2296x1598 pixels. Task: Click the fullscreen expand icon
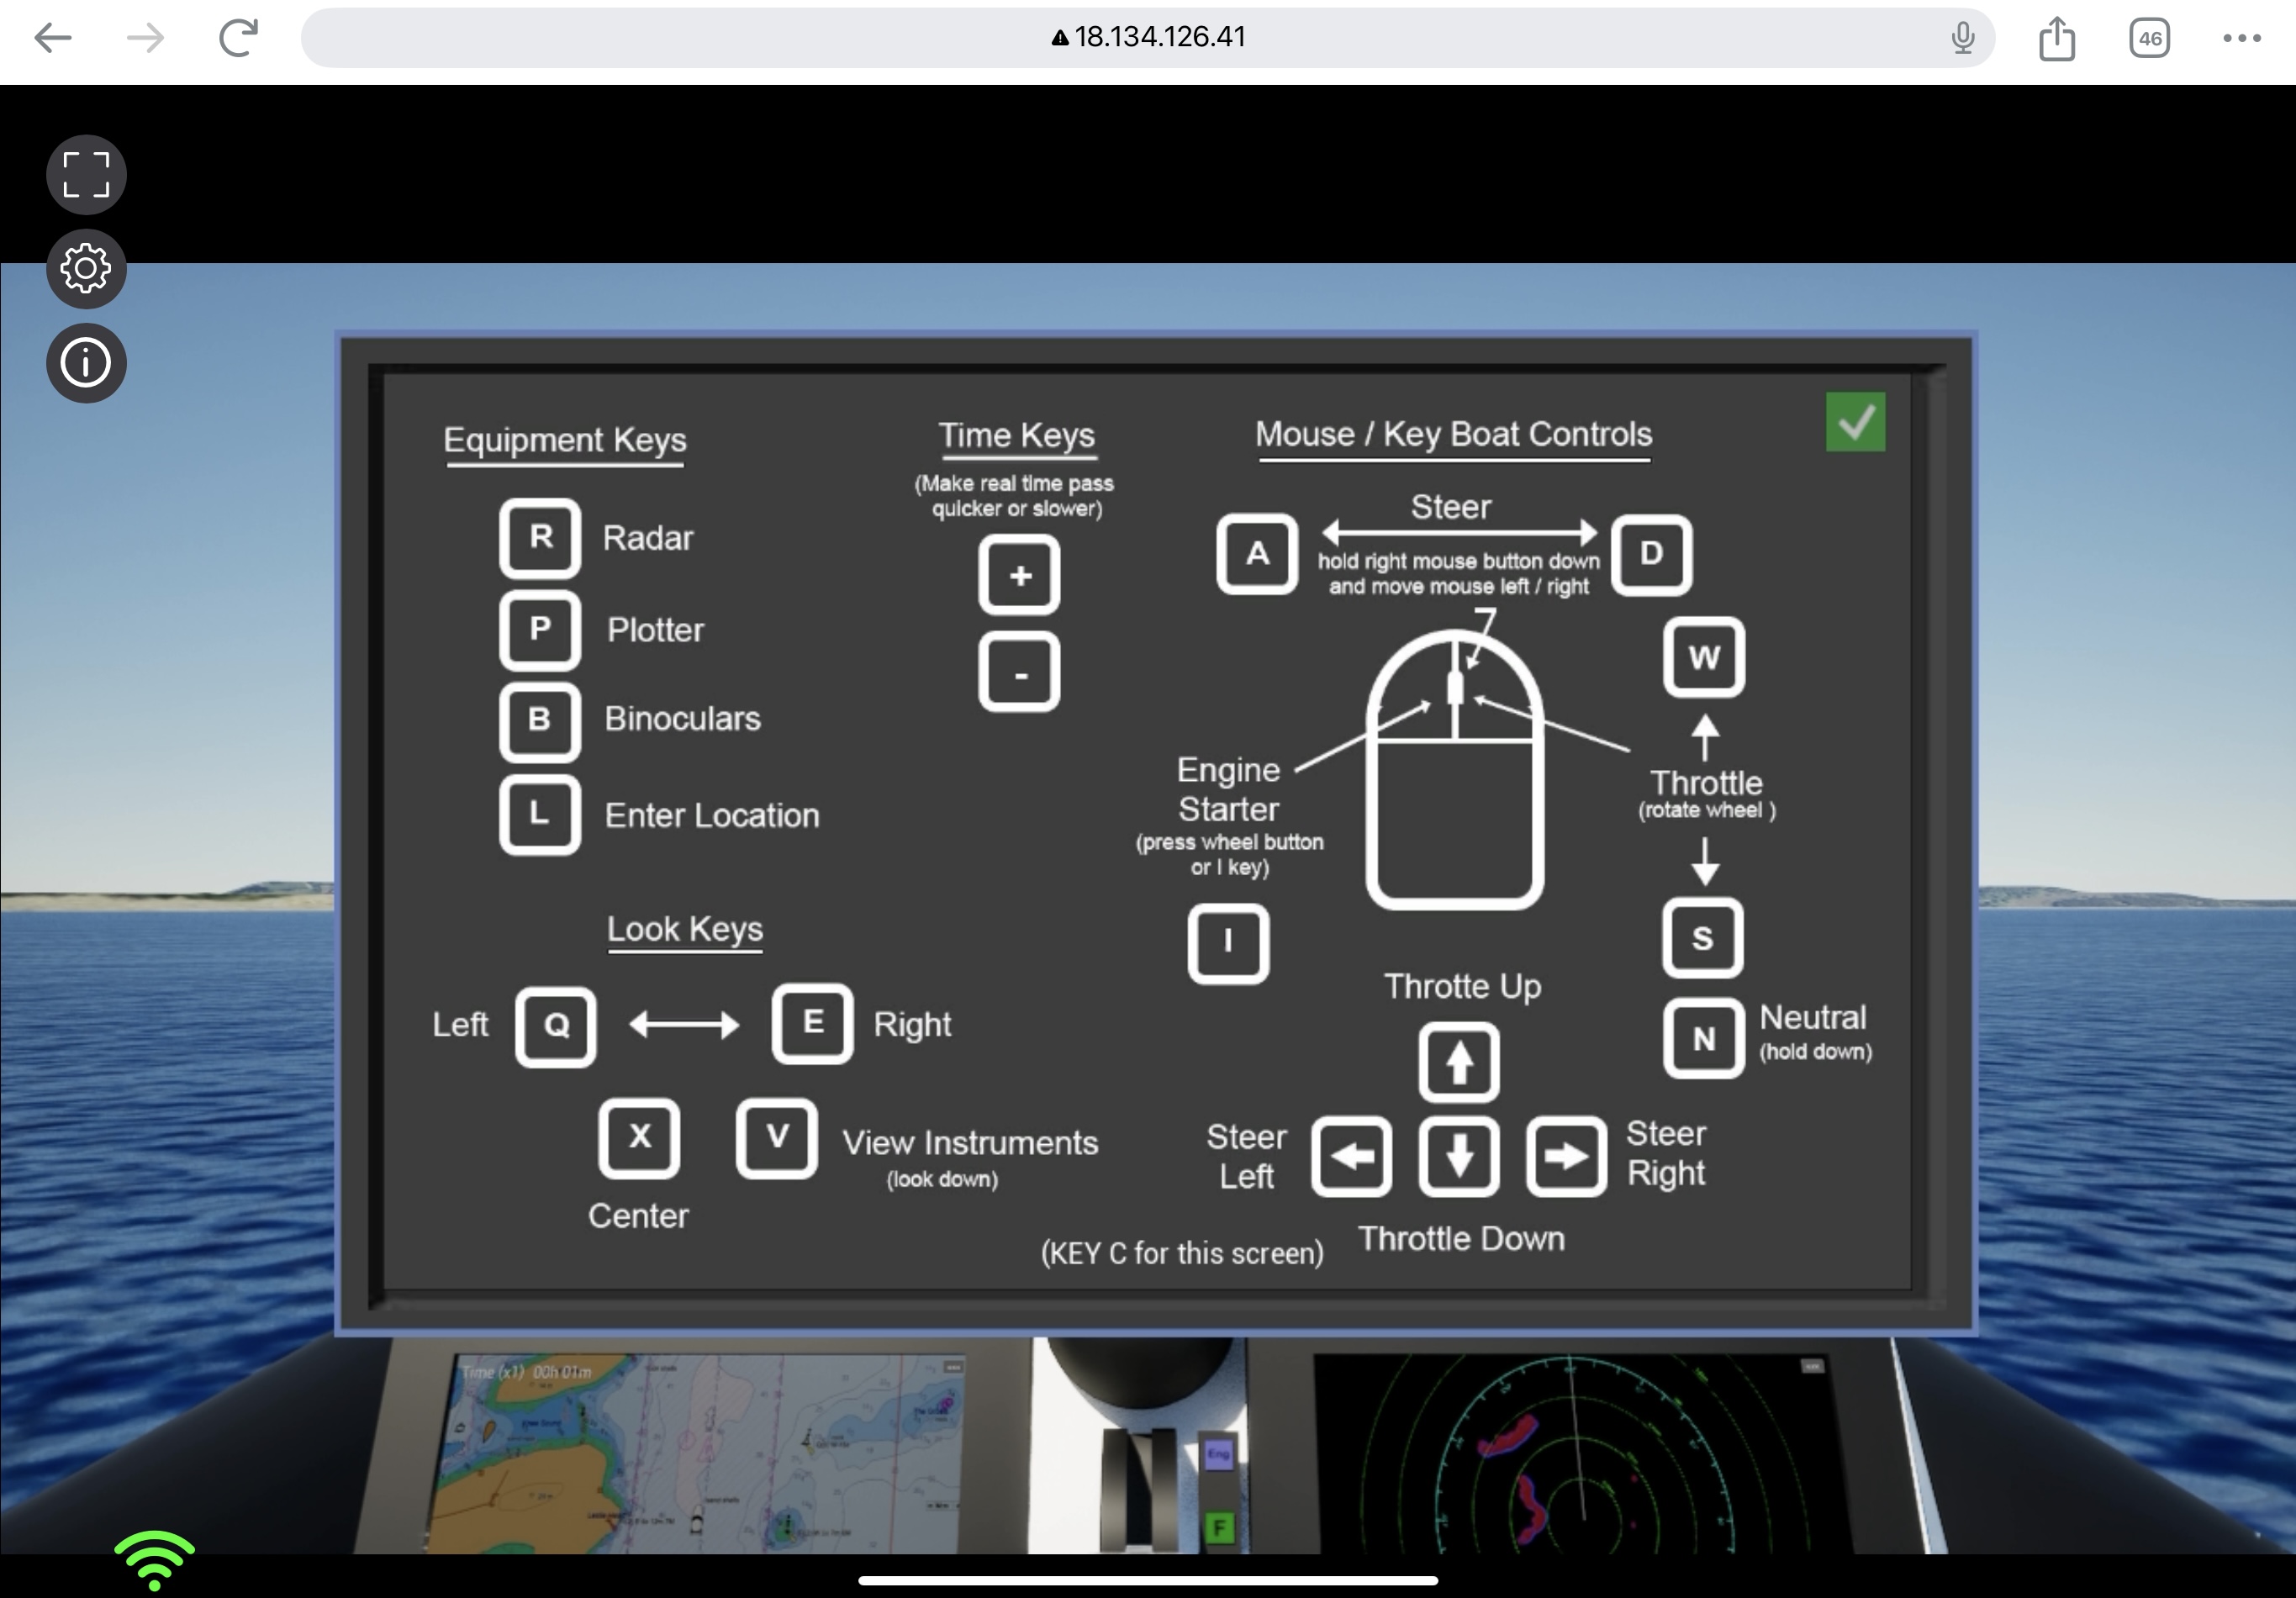pos(86,175)
